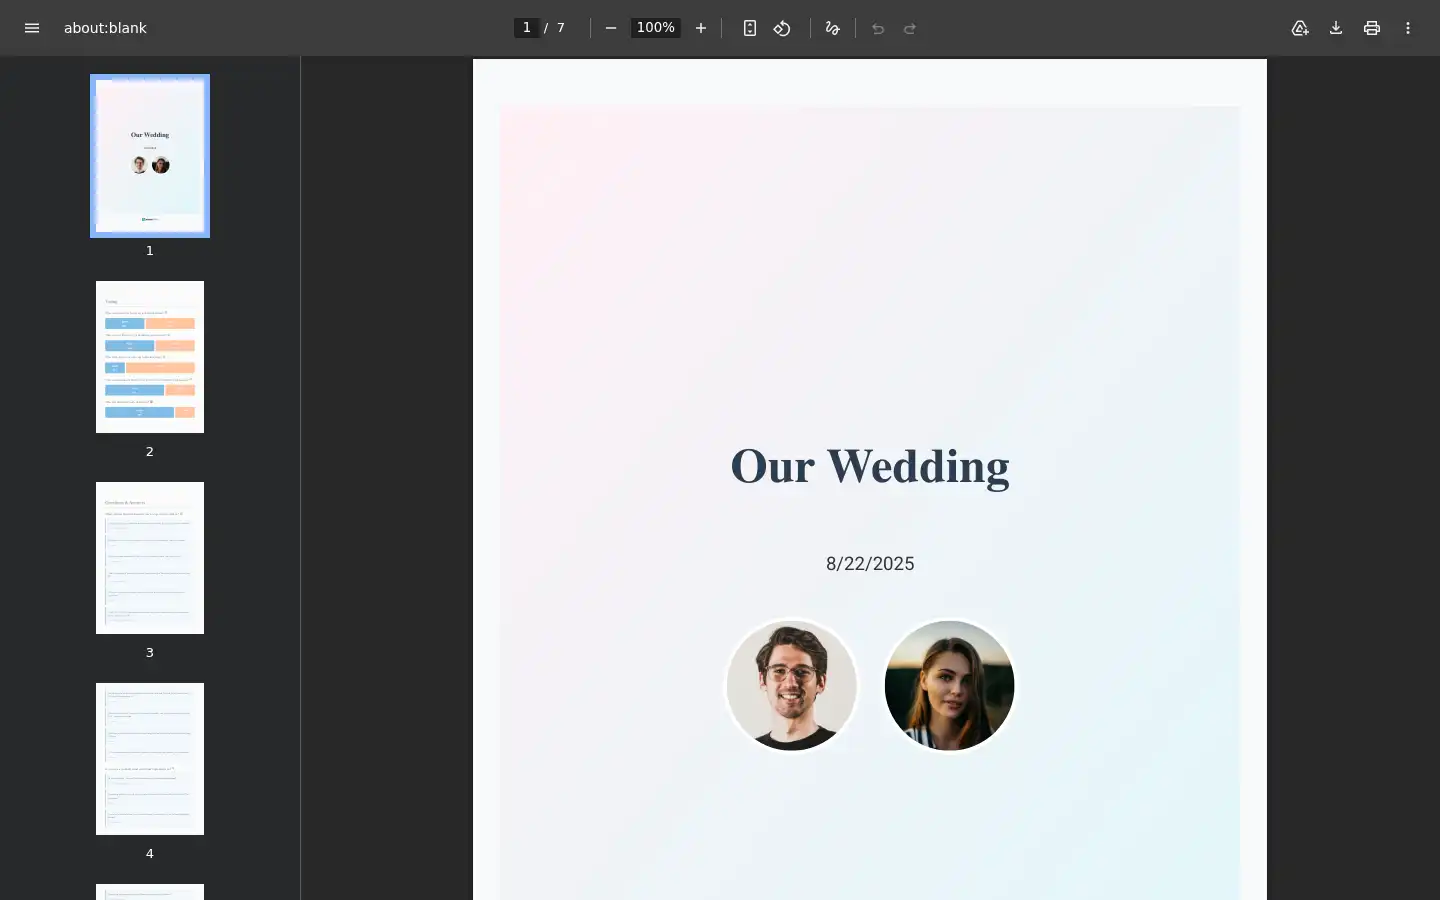Toggle the sidebar menu icon

click(x=32, y=28)
